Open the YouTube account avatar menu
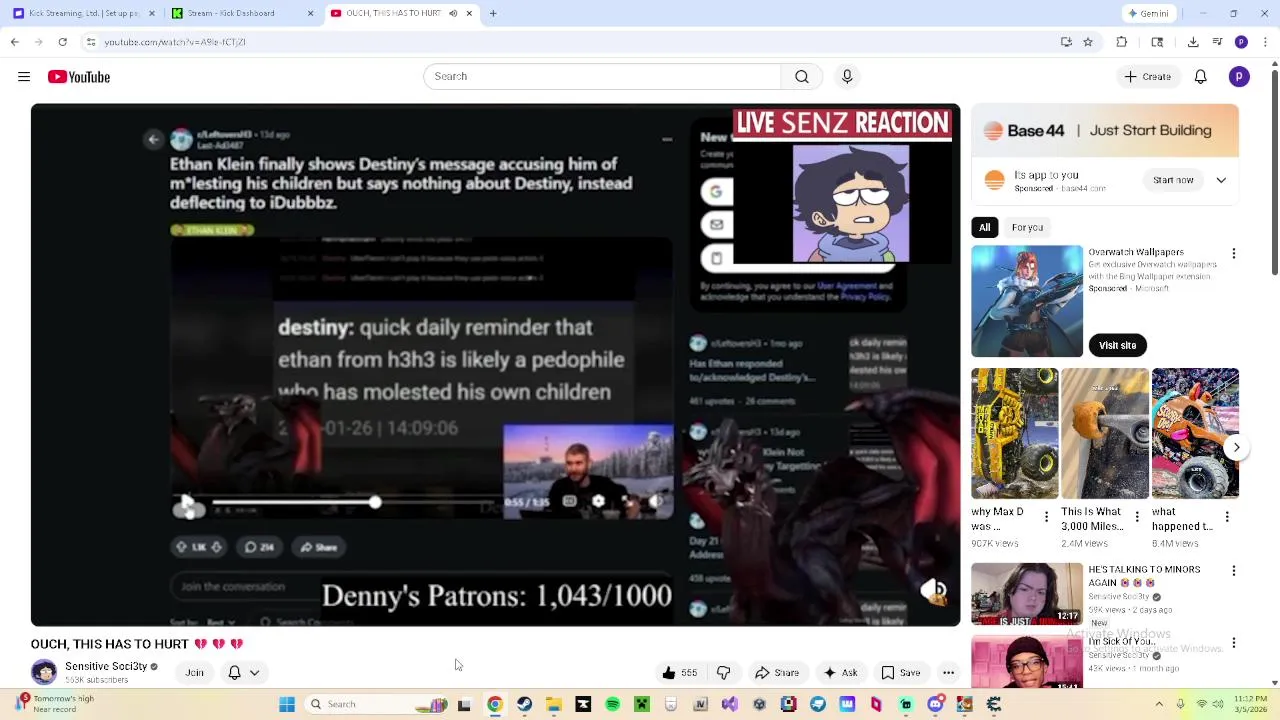 click(x=1239, y=77)
